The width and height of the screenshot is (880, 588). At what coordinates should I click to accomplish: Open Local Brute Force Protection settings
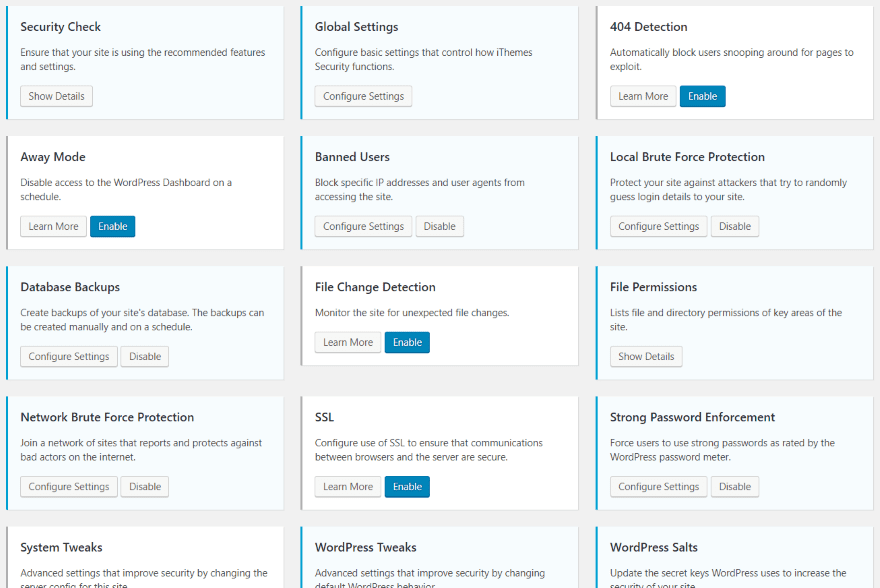658,226
